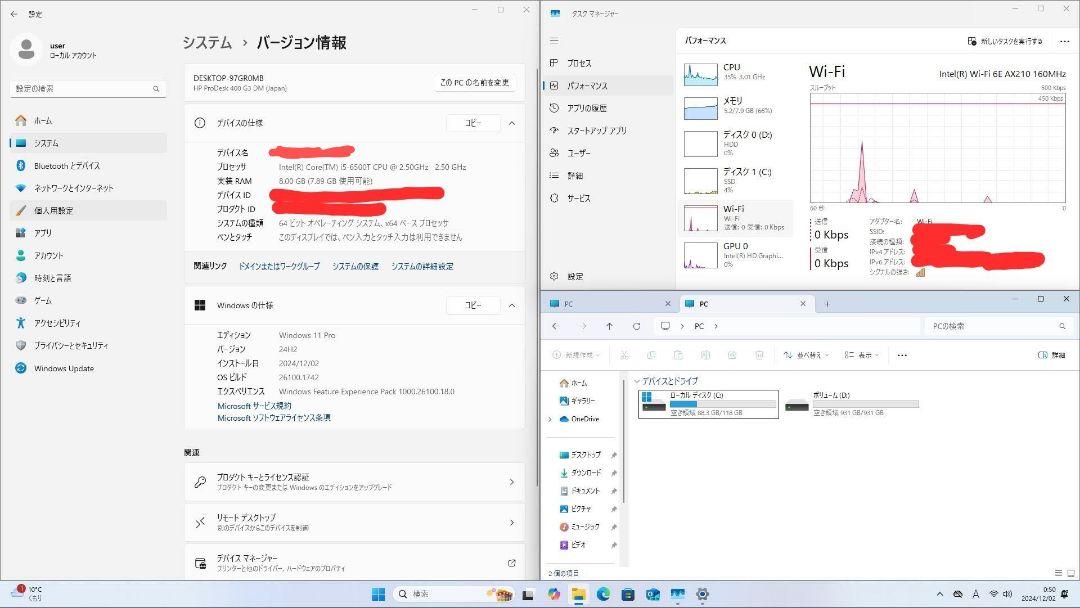
Task: Open ドメインまたはワークグループ link
Action: 279,266
